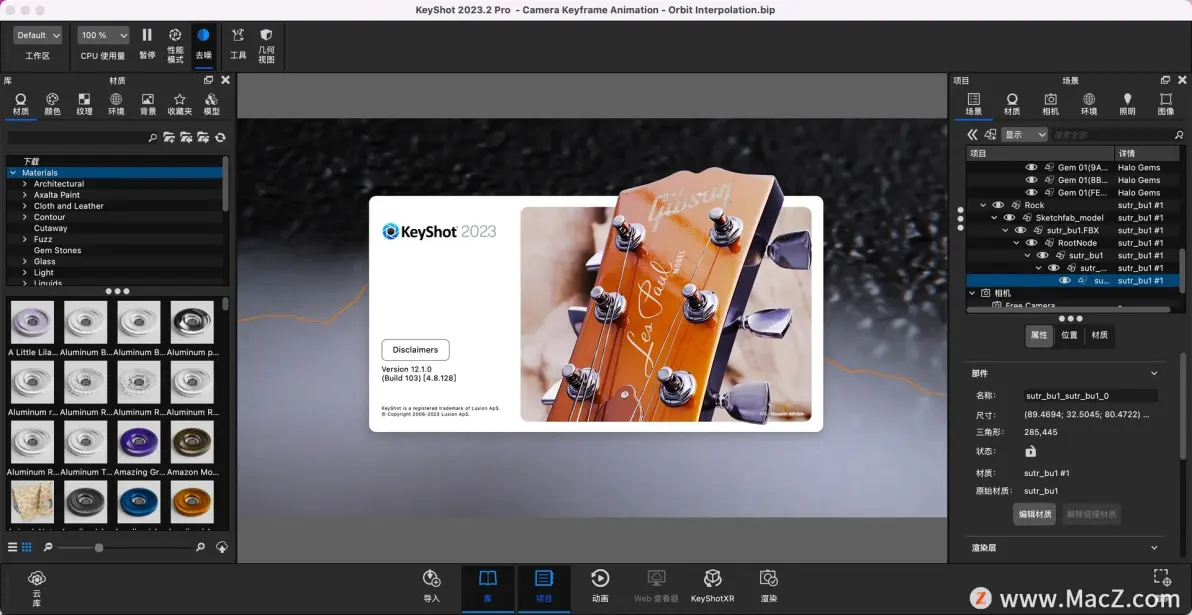Click the 导入 import button
The image size is (1192, 615).
point(432,586)
